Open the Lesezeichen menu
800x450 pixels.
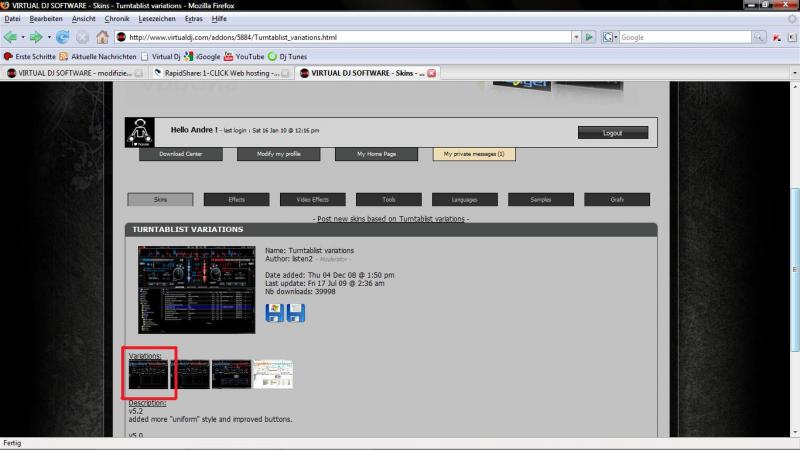(x=157, y=19)
